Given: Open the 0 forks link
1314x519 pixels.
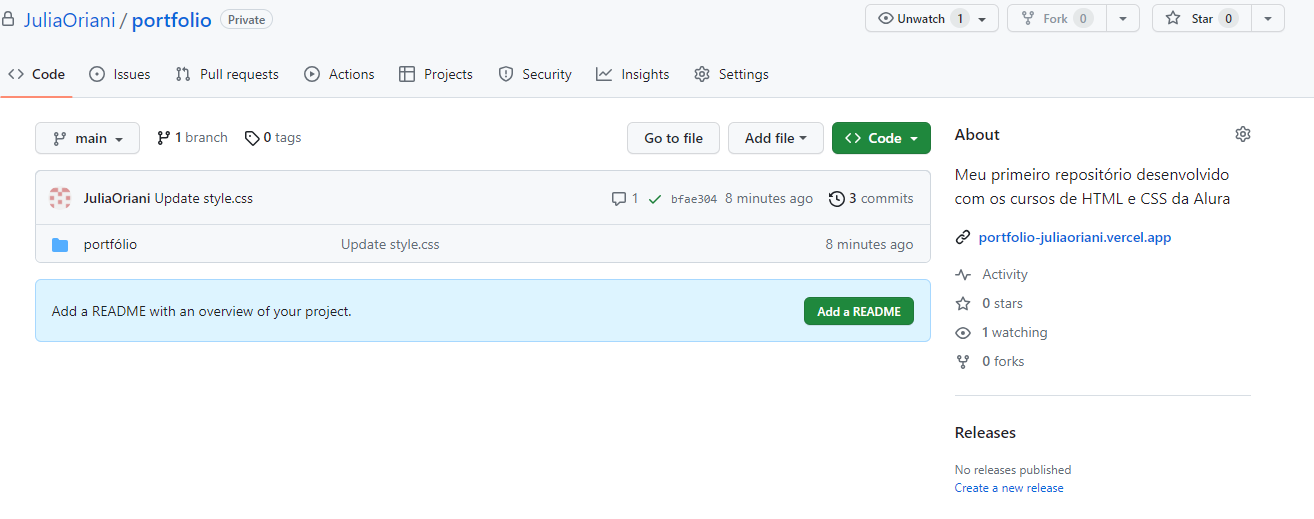Looking at the screenshot, I should 1003,361.
